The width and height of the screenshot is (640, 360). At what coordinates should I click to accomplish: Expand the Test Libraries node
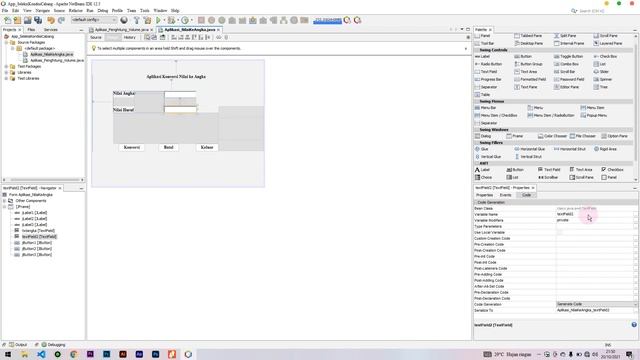(x=6, y=78)
